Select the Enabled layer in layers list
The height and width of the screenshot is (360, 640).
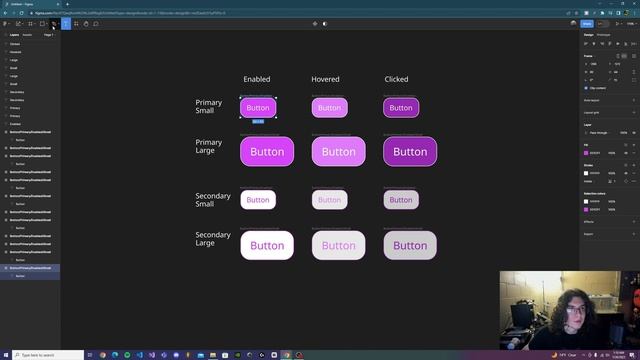tap(15, 124)
